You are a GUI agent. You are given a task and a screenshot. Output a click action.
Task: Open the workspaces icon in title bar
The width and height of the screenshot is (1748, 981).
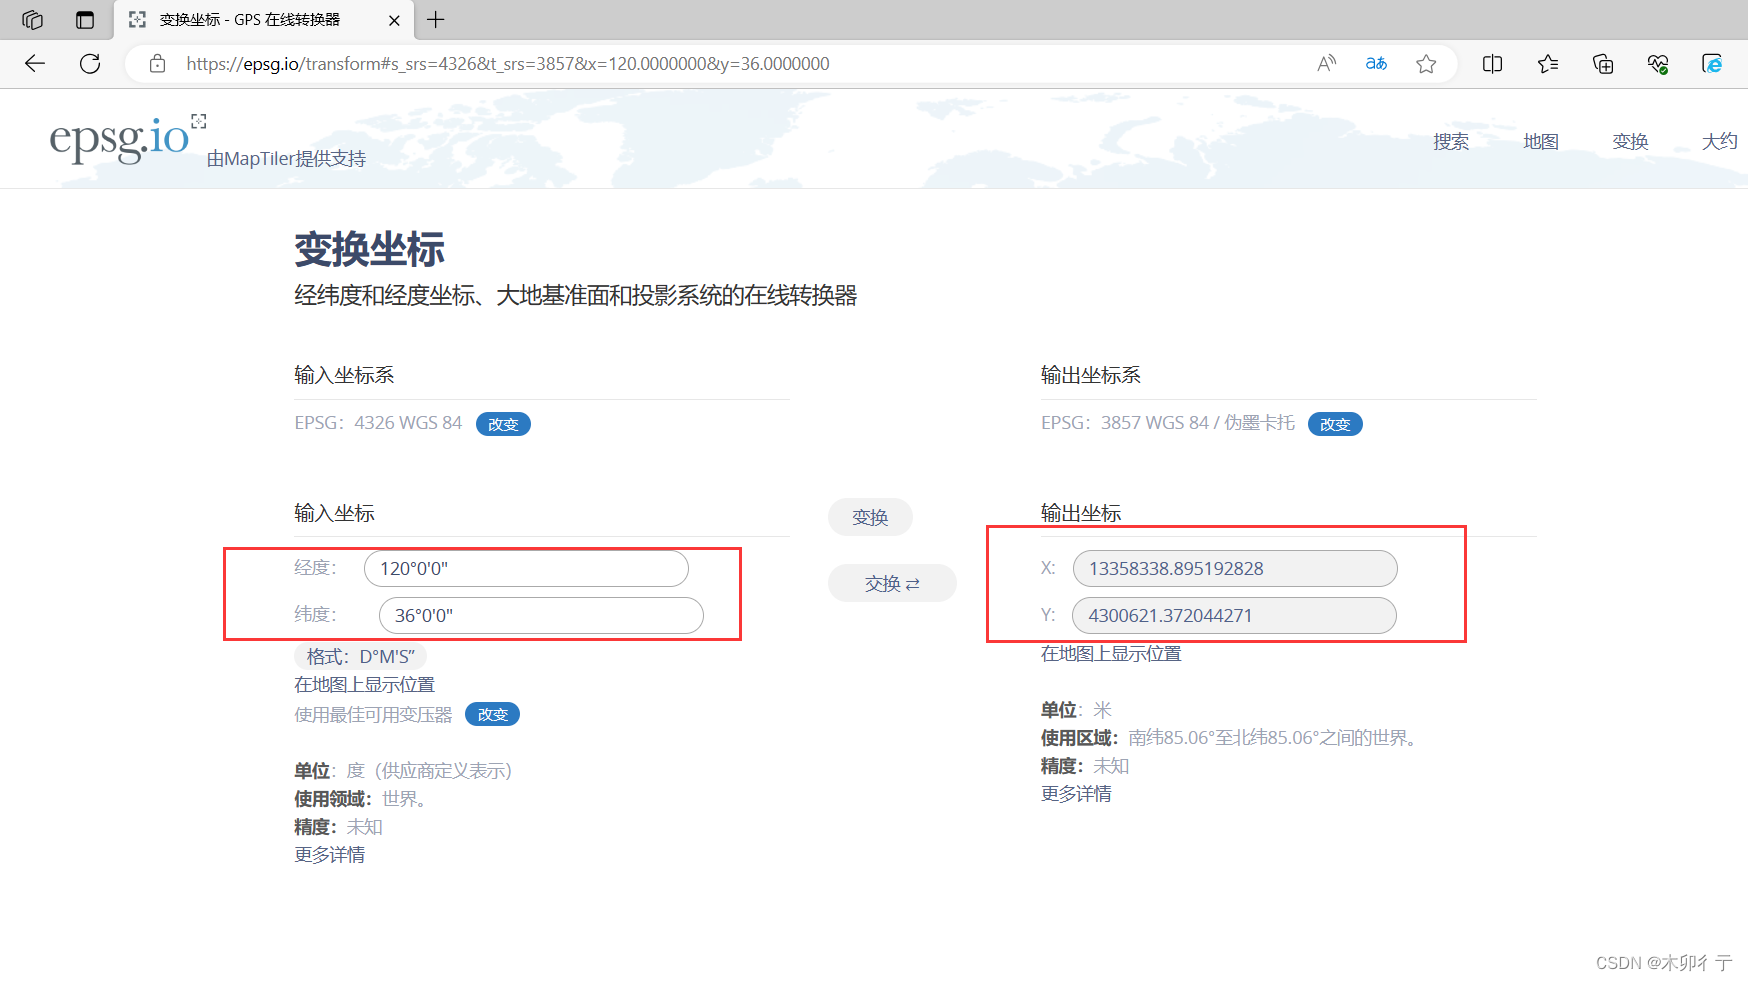[32, 20]
